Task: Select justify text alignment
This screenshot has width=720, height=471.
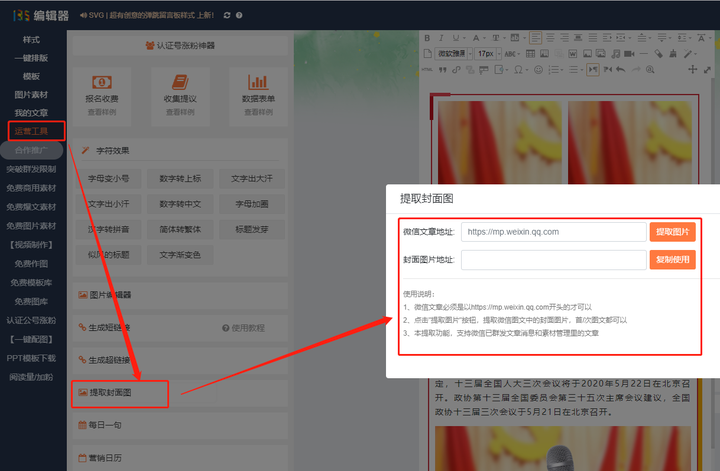Action: (593, 38)
